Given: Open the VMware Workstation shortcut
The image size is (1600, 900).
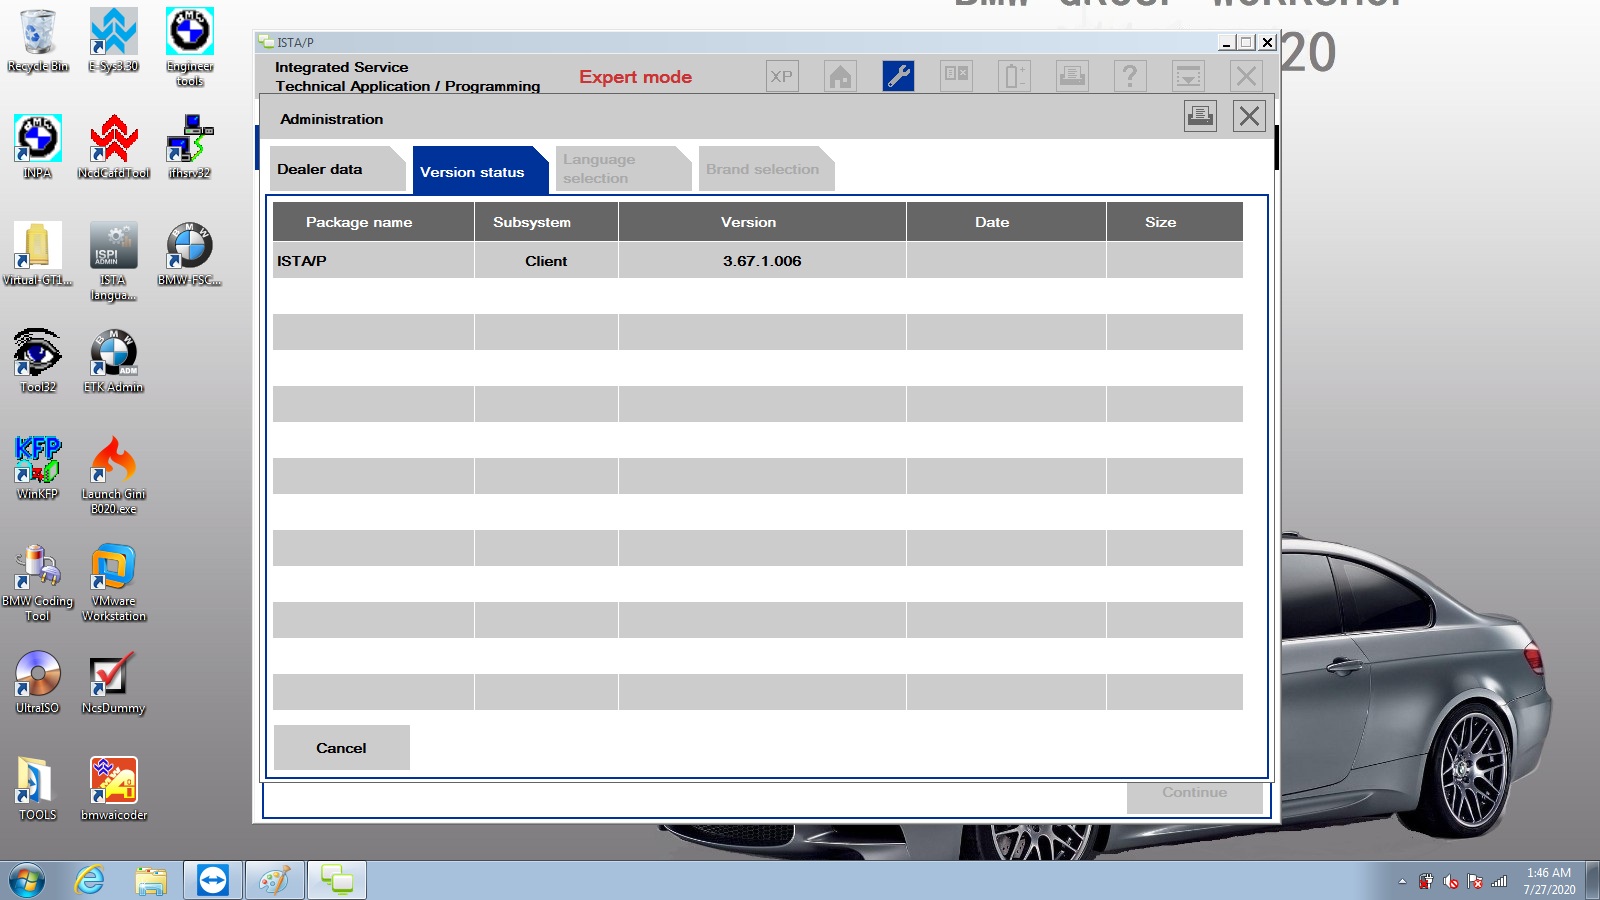Looking at the screenshot, I should (113, 582).
